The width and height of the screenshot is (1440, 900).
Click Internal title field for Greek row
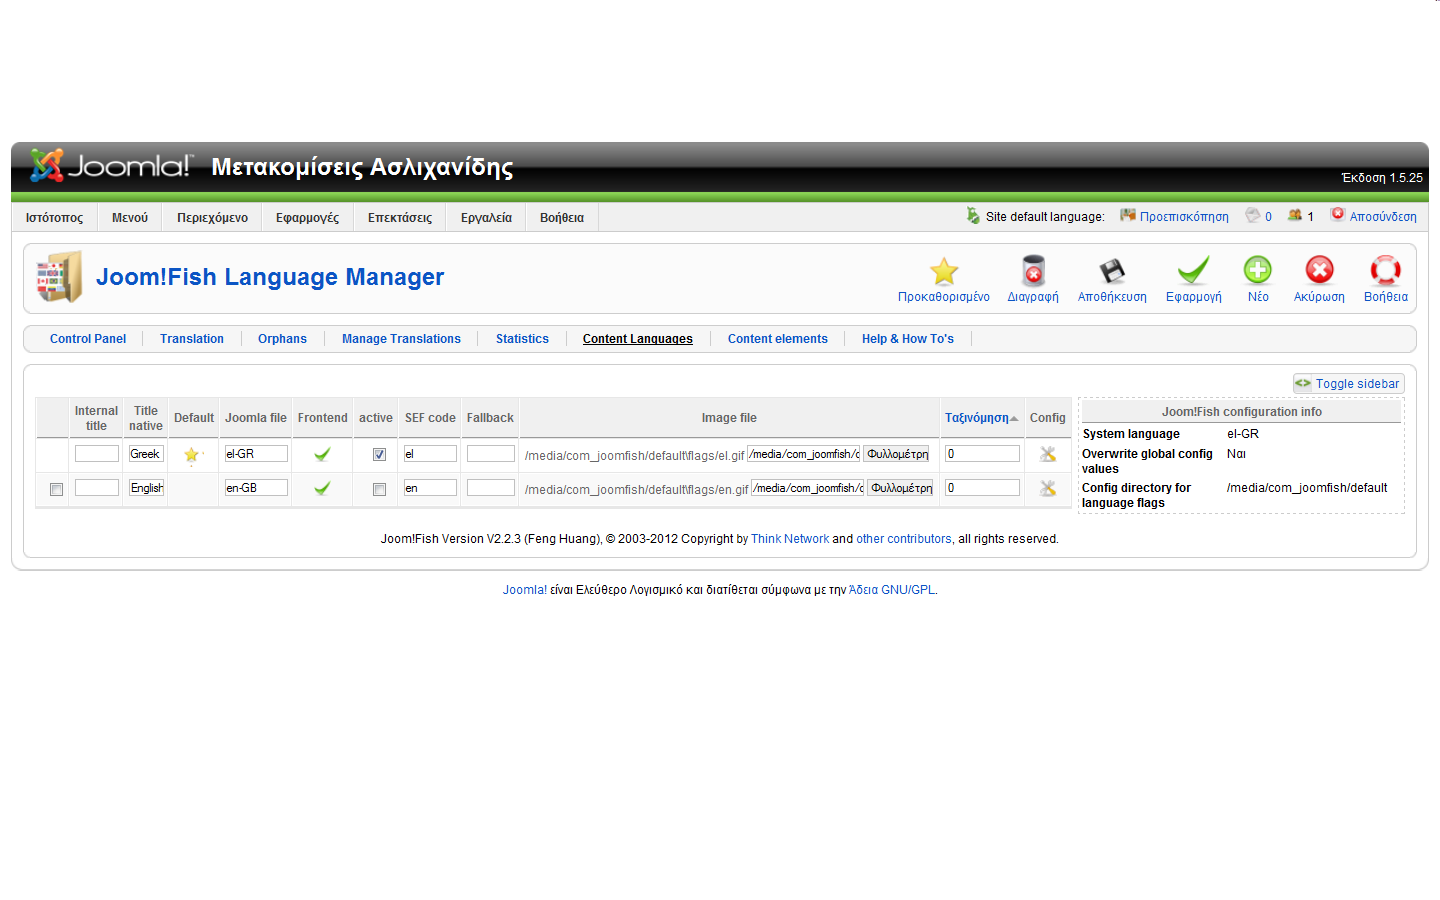coord(97,454)
